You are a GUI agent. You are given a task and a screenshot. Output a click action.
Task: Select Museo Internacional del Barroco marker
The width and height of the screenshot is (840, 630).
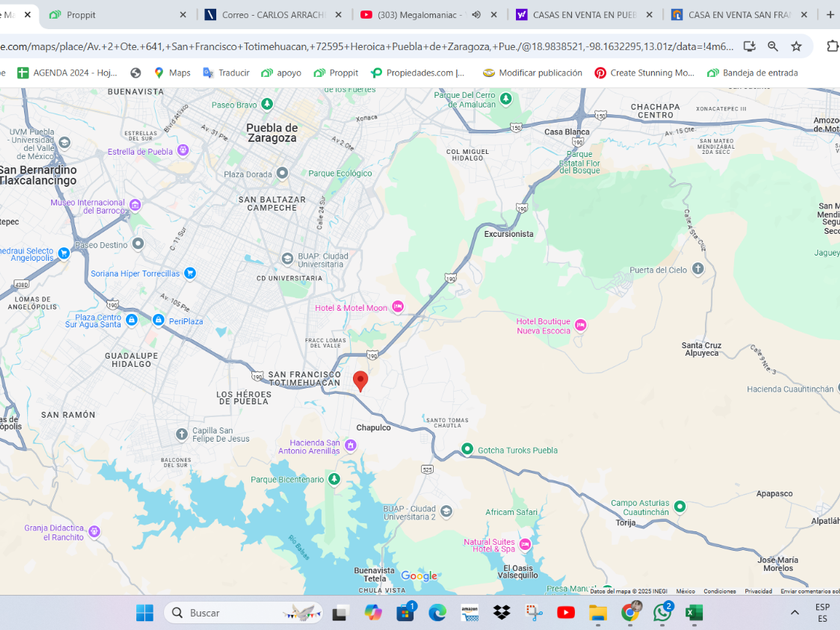coord(136,205)
